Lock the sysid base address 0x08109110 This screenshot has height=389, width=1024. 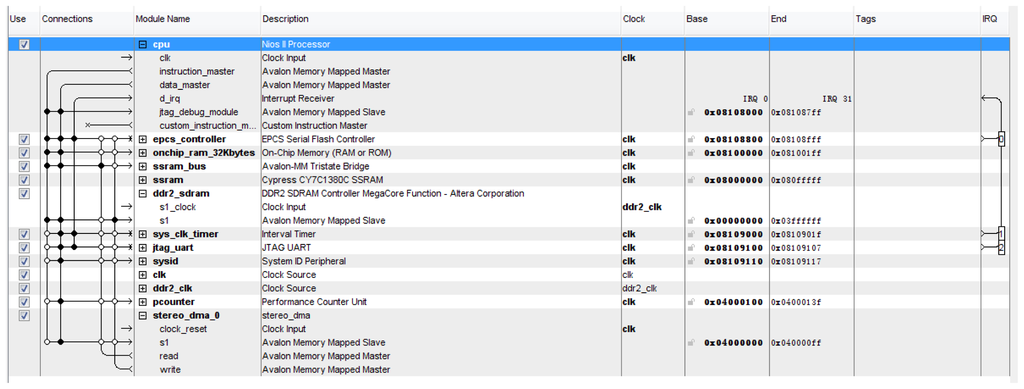pos(692,262)
